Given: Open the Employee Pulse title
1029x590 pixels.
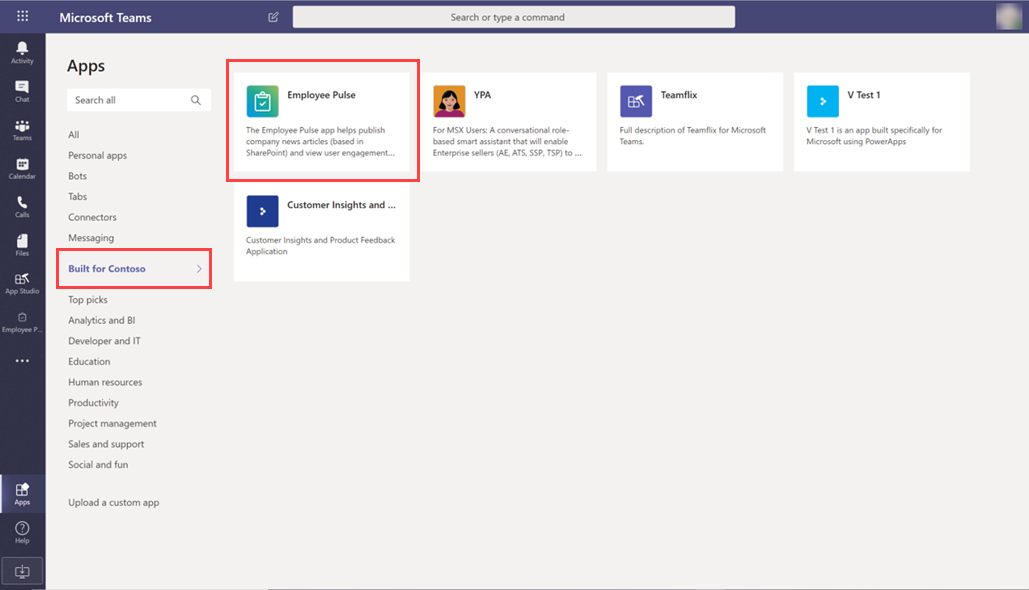Looking at the screenshot, I should point(322,95).
